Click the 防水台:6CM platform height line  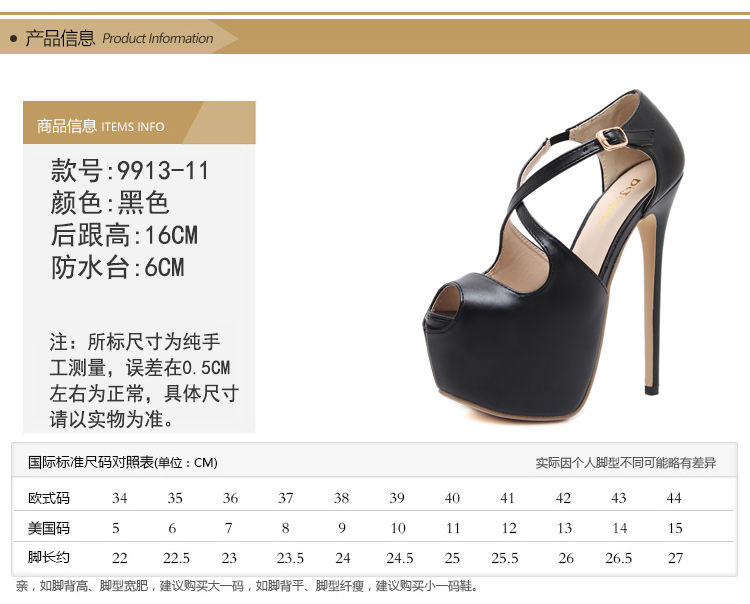[x=117, y=267]
